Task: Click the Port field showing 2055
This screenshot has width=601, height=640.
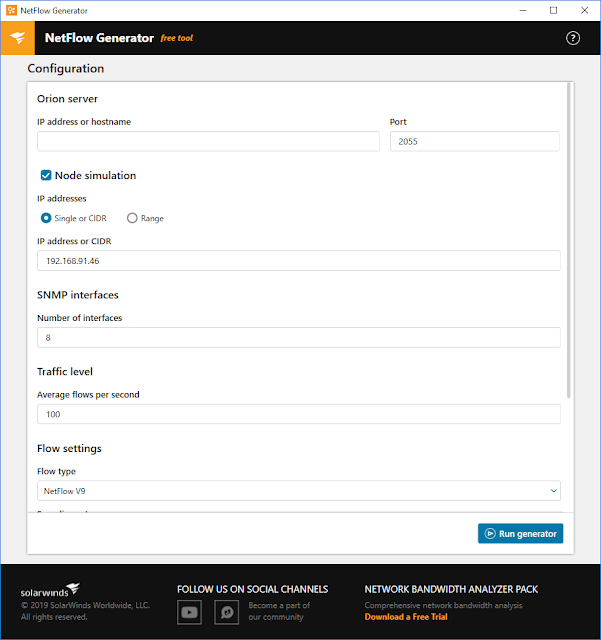Action: 474,141
